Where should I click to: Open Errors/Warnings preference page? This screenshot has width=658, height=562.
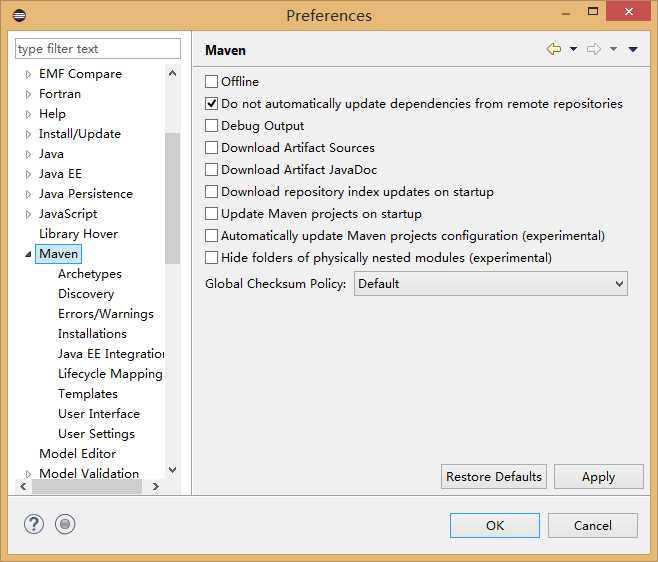point(106,314)
